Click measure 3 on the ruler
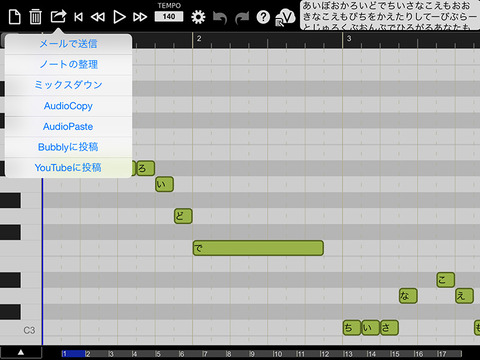The image size is (480, 360). (349, 38)
